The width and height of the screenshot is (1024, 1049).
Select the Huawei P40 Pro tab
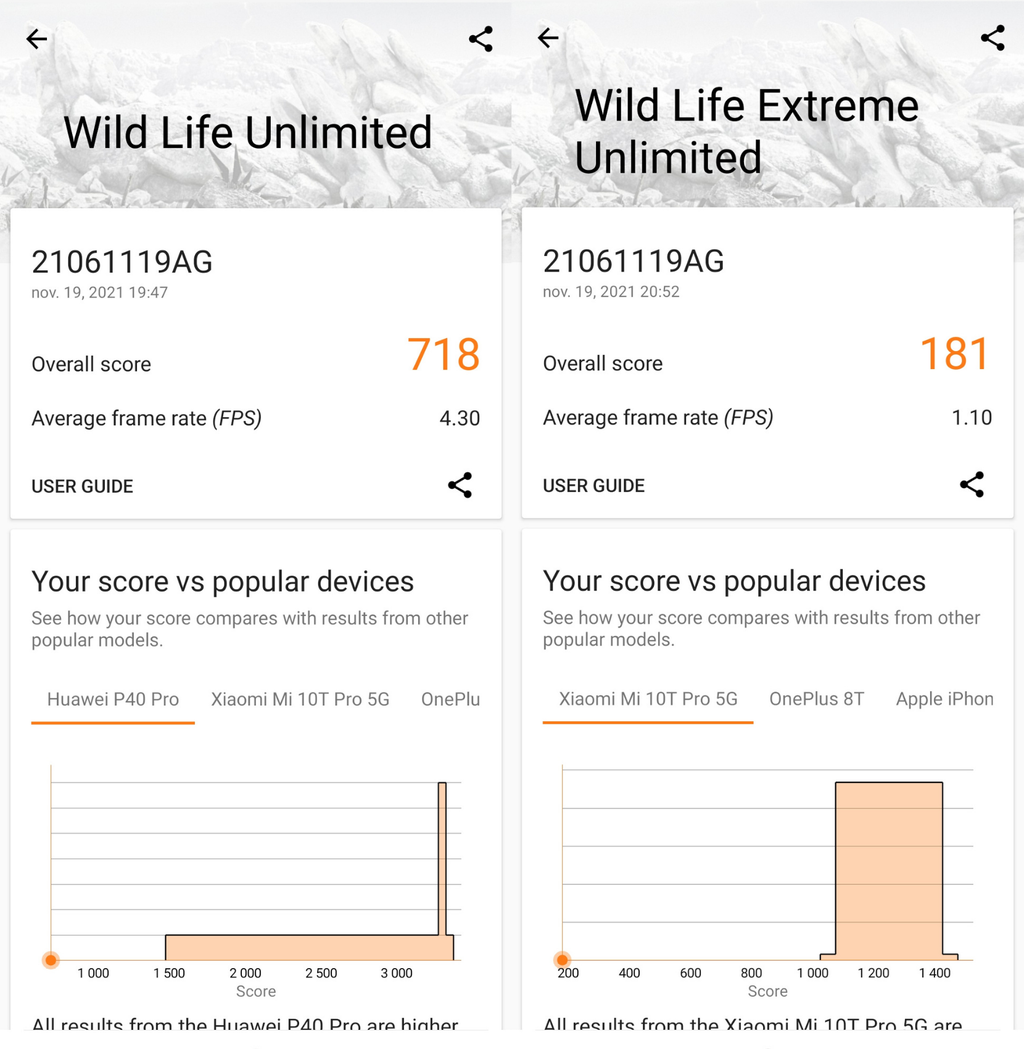[113, 700]
